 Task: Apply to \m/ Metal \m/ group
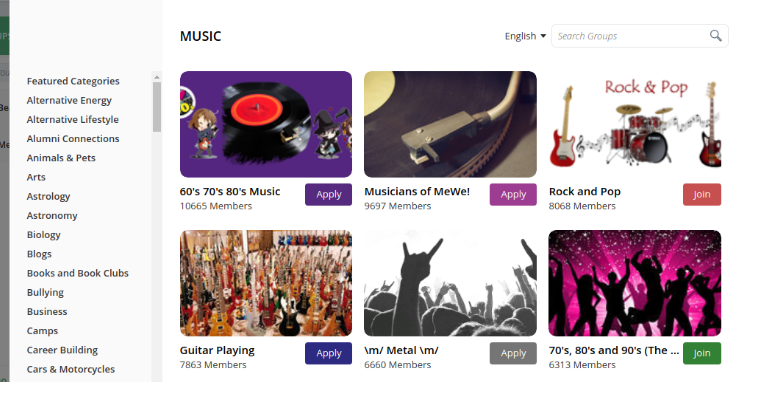coord(513,353)
